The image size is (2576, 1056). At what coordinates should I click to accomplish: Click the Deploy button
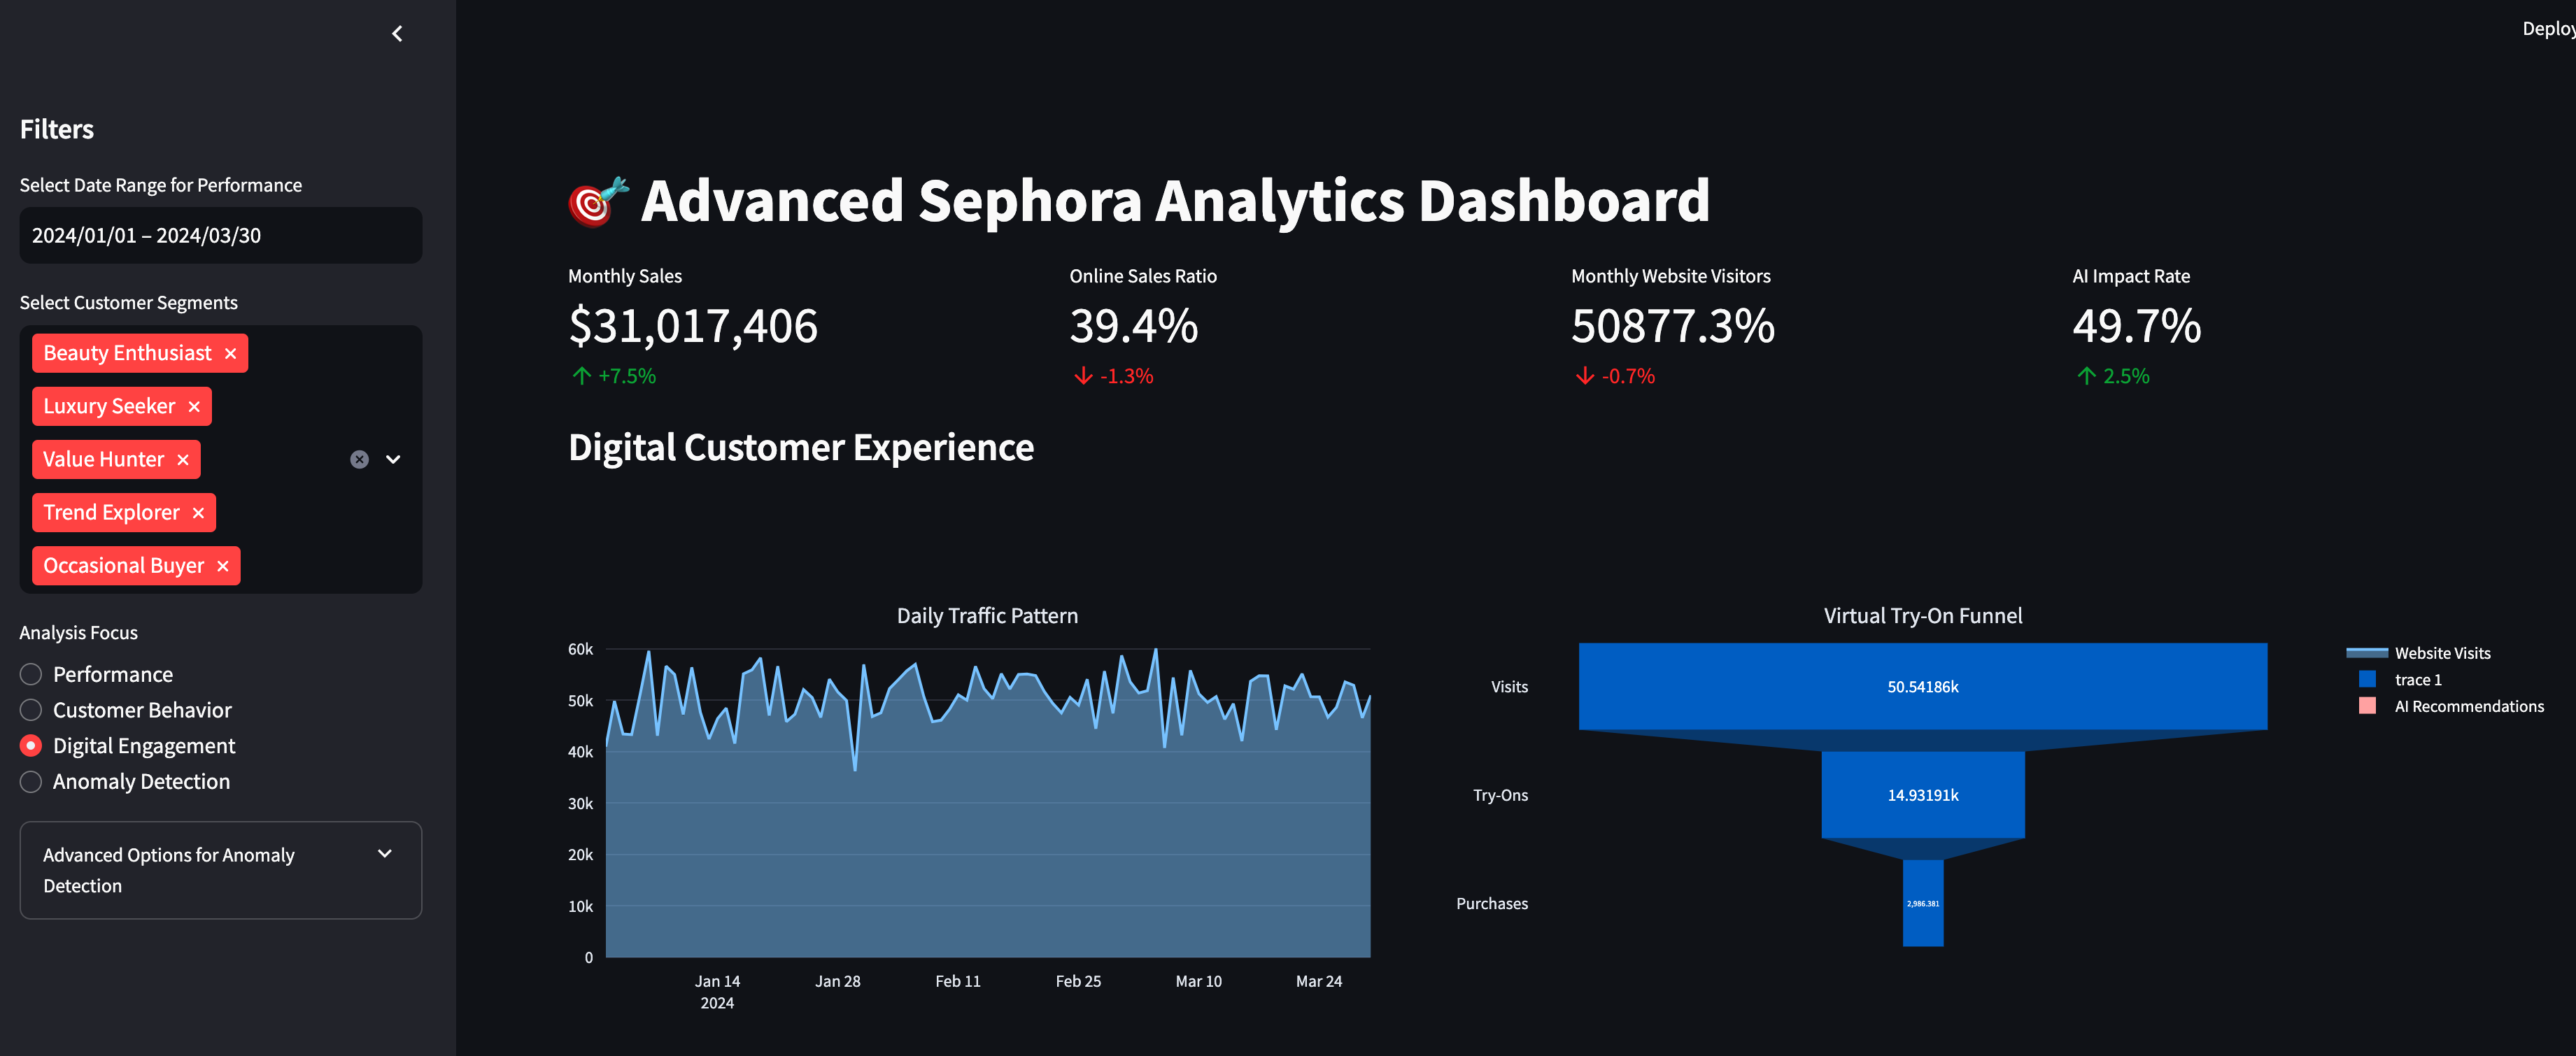(x=2548, y=29)
